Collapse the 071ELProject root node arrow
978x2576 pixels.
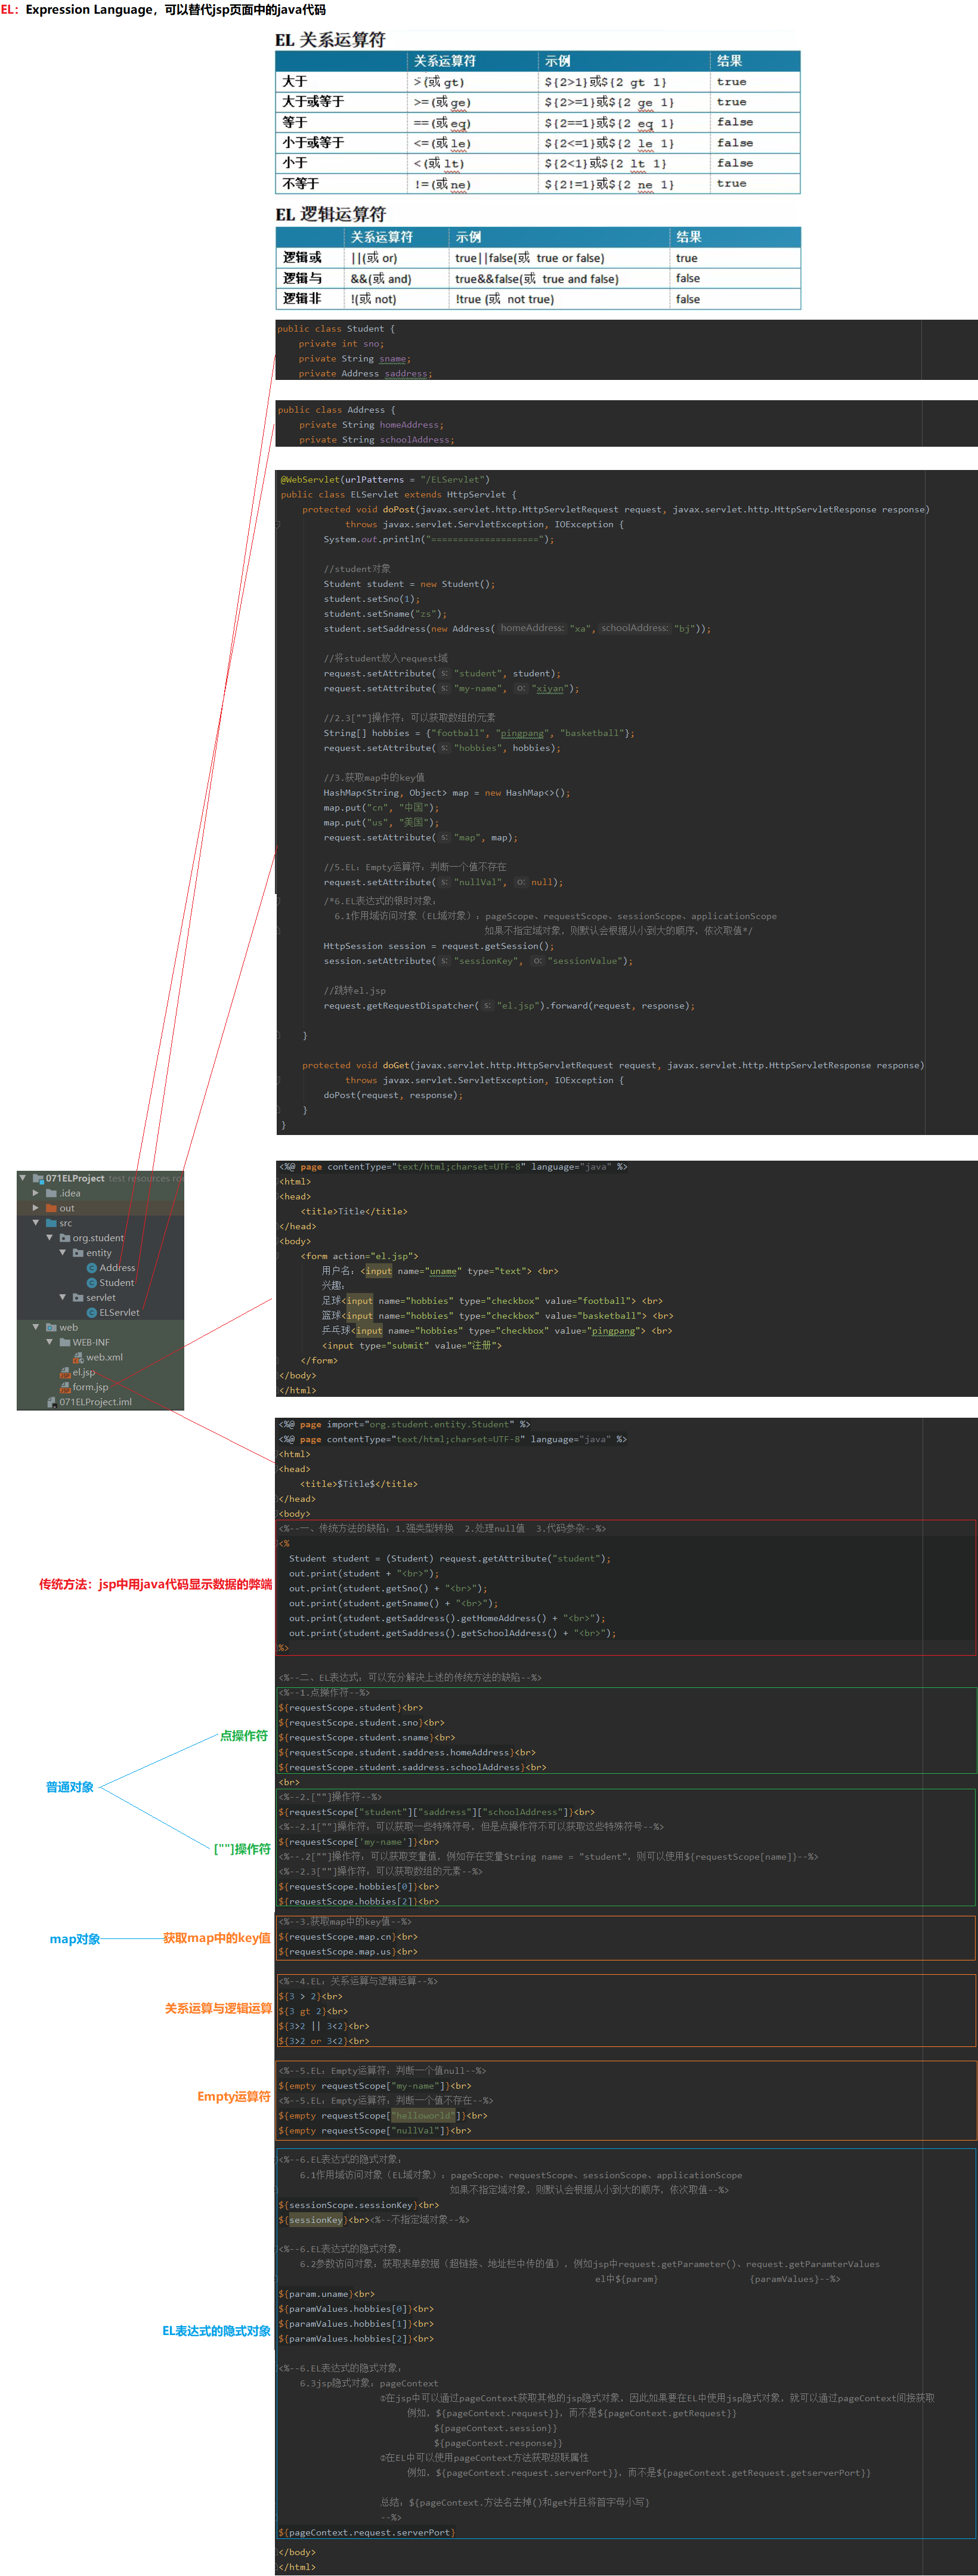(x=23, y=1178)
